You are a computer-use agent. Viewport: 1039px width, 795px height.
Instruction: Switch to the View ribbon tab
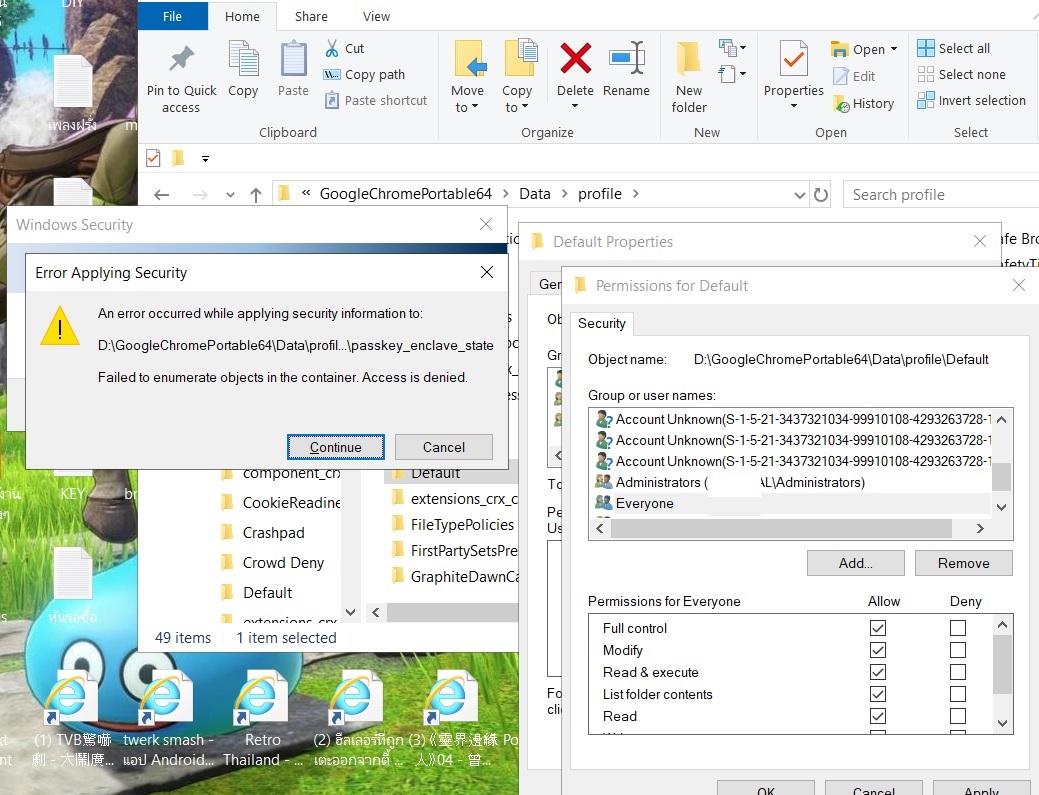tap(376, 17)
